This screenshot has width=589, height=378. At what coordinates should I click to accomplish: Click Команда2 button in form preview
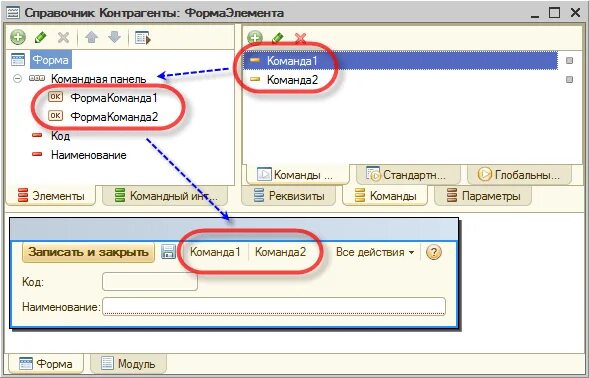click(x=281, y=252)
